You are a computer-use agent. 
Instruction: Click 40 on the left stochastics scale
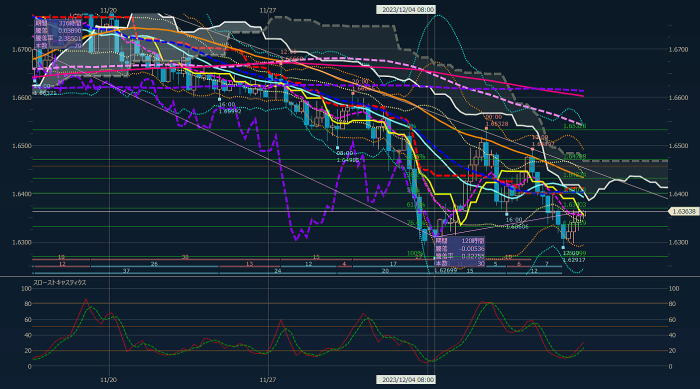click(28, 335)
